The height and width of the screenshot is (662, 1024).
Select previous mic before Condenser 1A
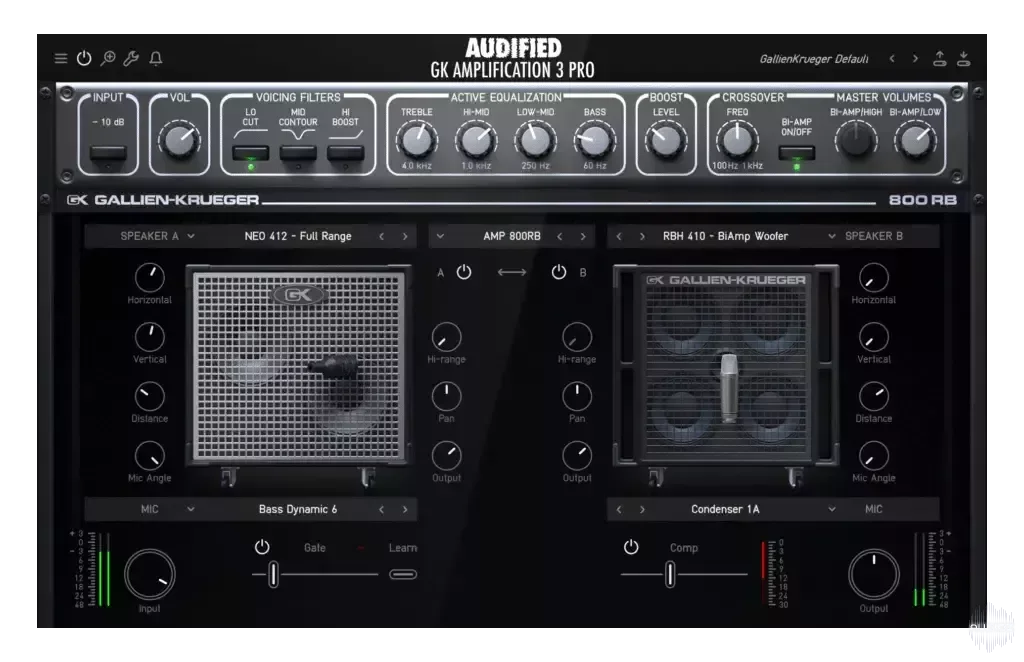[x=619, y=509]
